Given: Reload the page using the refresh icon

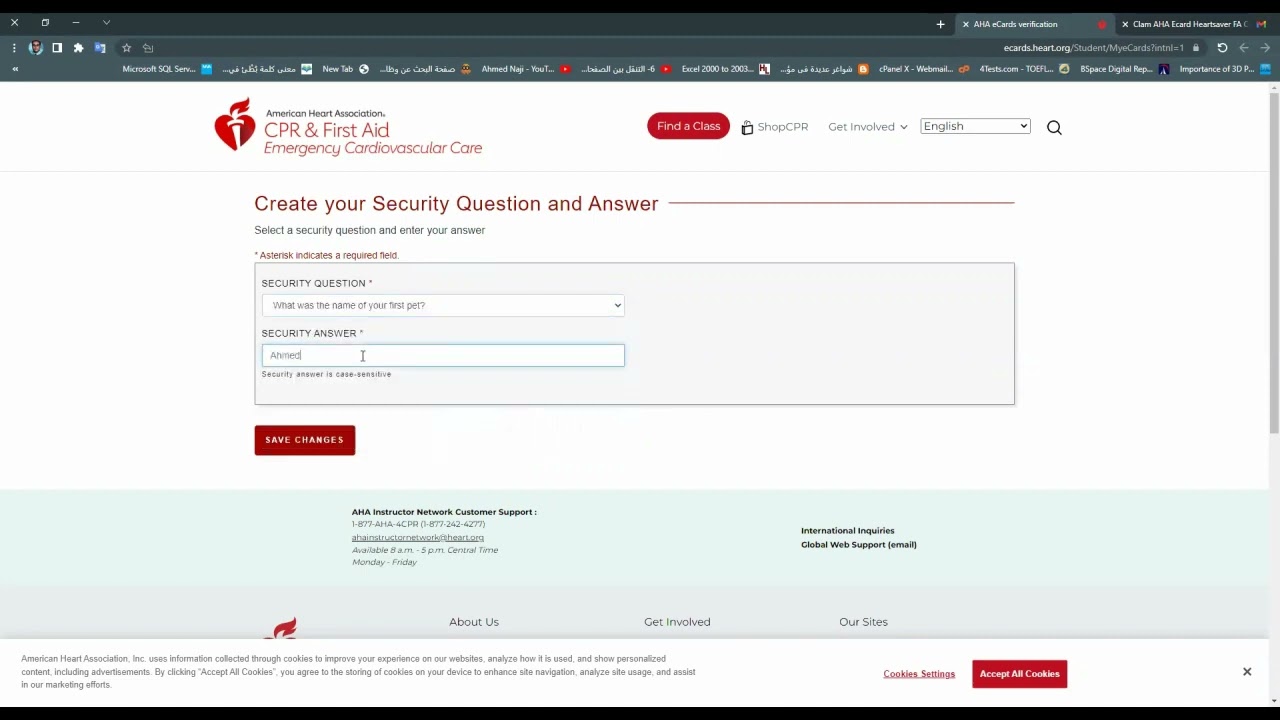Looking at the screenshot, I should [x=1222, y=47].
